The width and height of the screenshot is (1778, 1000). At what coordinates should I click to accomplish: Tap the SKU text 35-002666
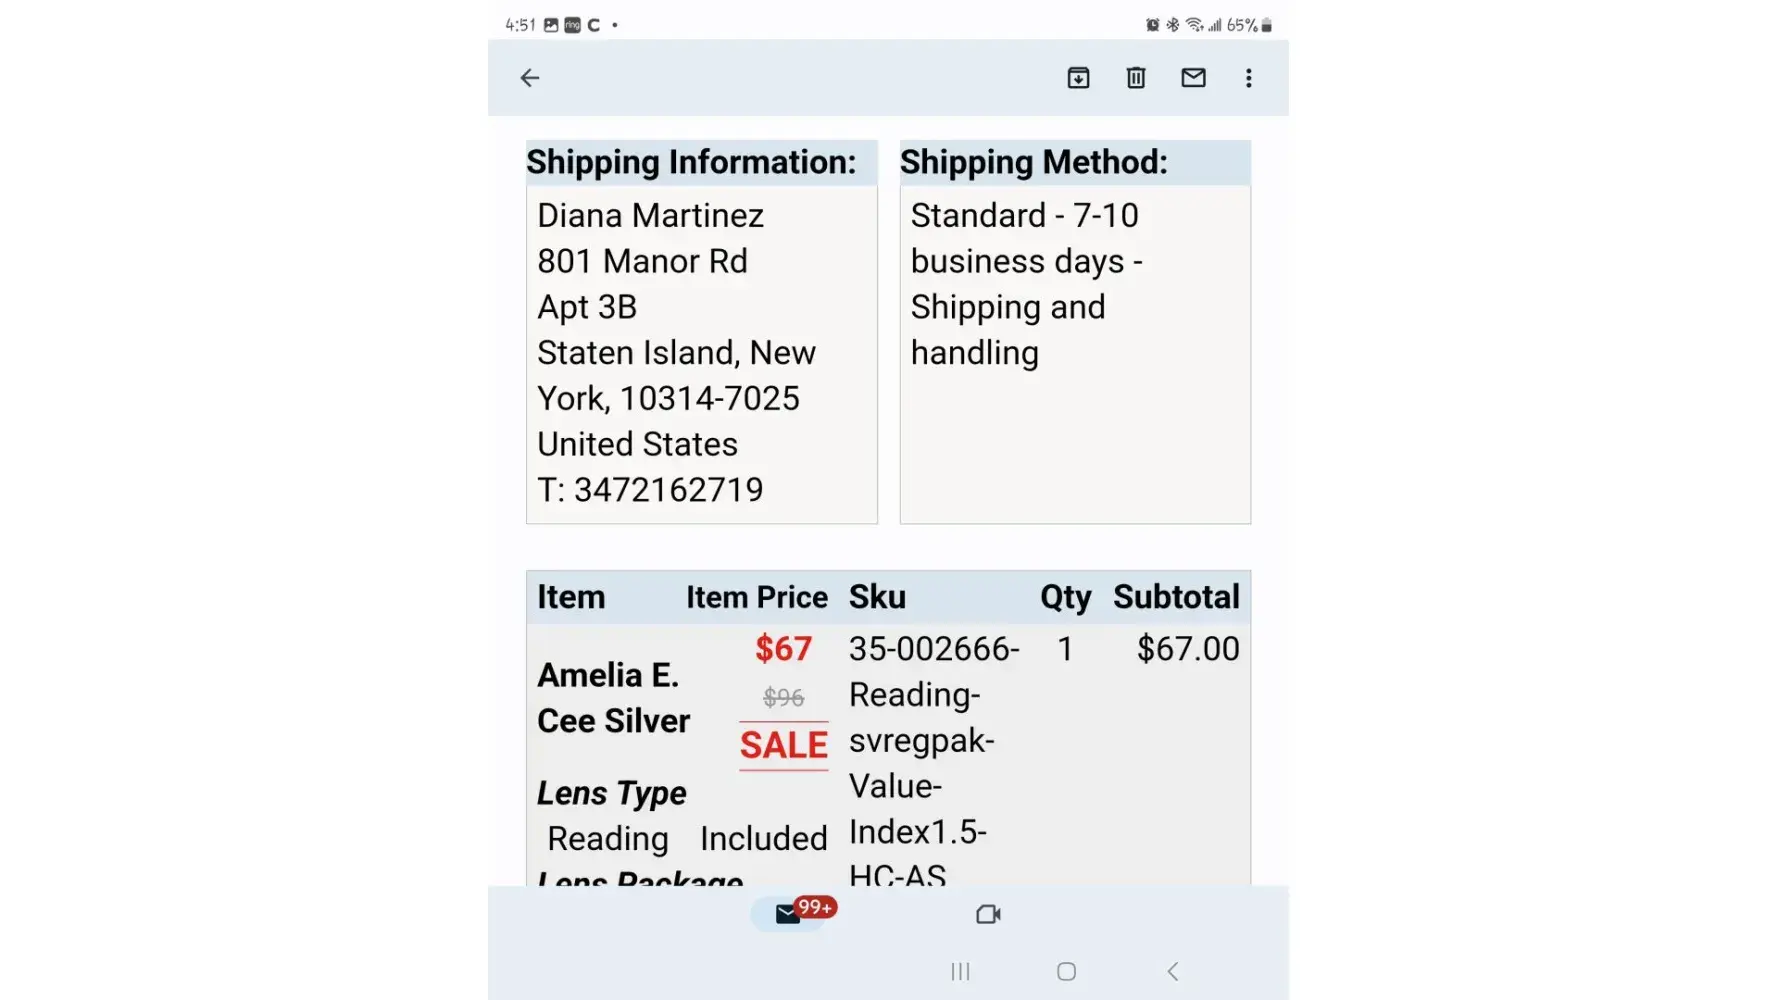pos(934,649)
